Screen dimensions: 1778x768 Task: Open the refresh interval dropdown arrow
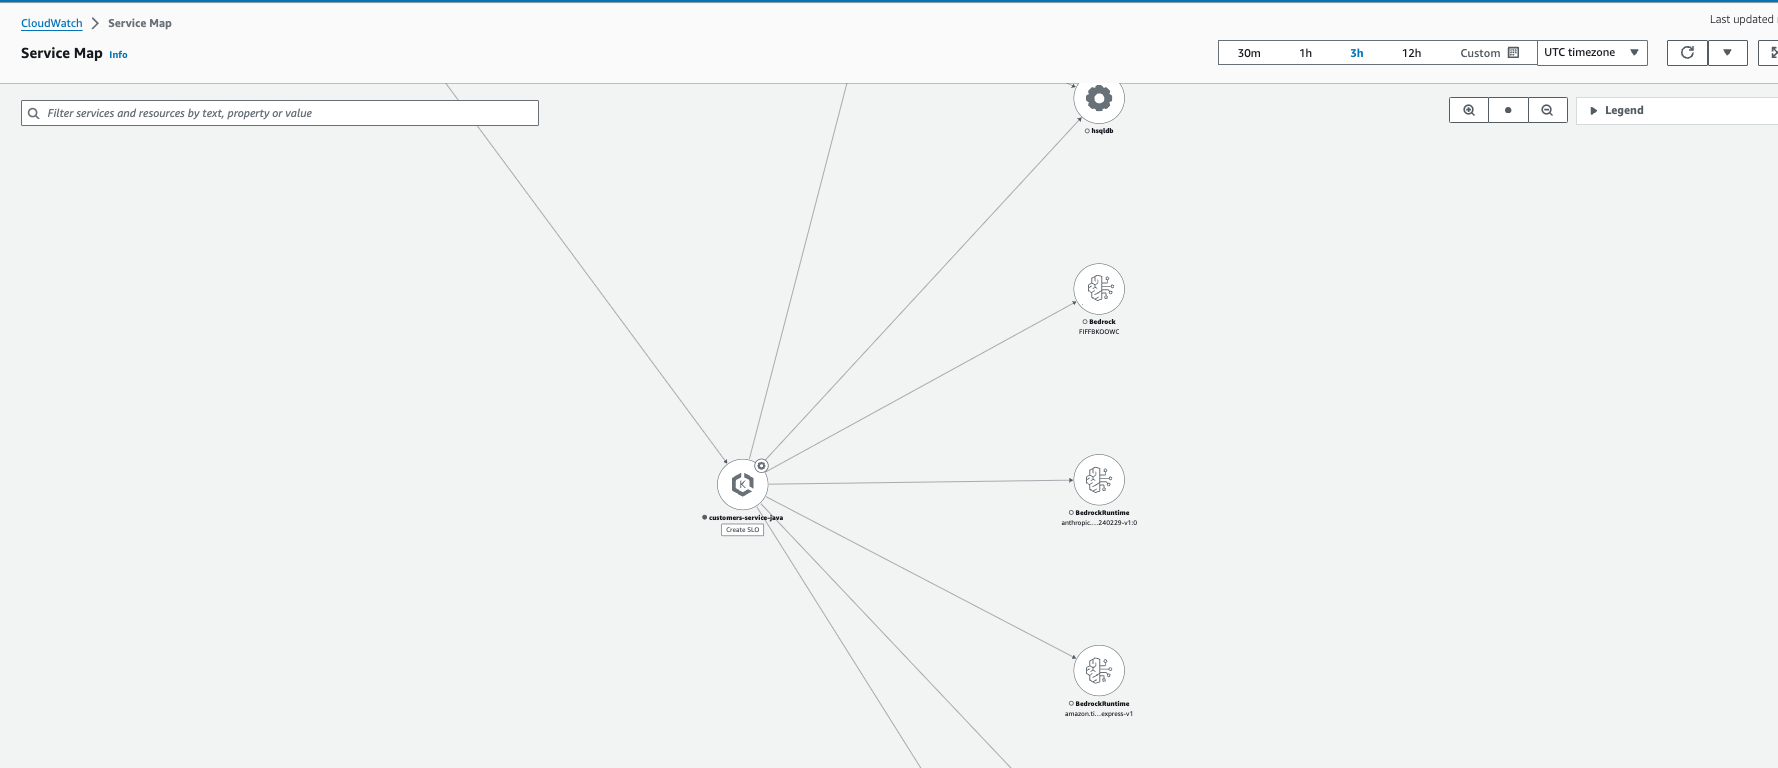(x=1727, y=53)
